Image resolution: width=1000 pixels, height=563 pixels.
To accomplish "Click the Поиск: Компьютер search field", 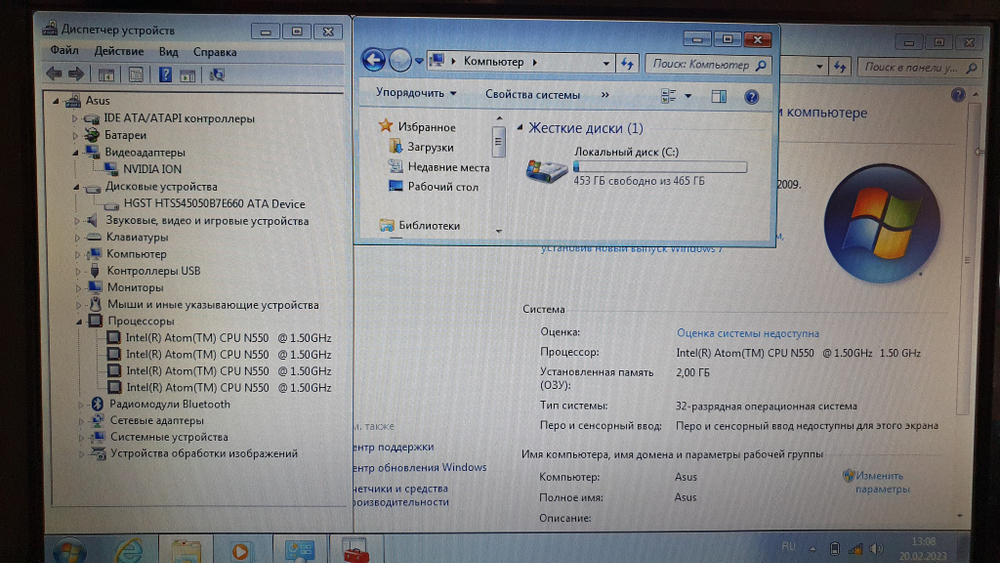I will [x=700, y=64].
